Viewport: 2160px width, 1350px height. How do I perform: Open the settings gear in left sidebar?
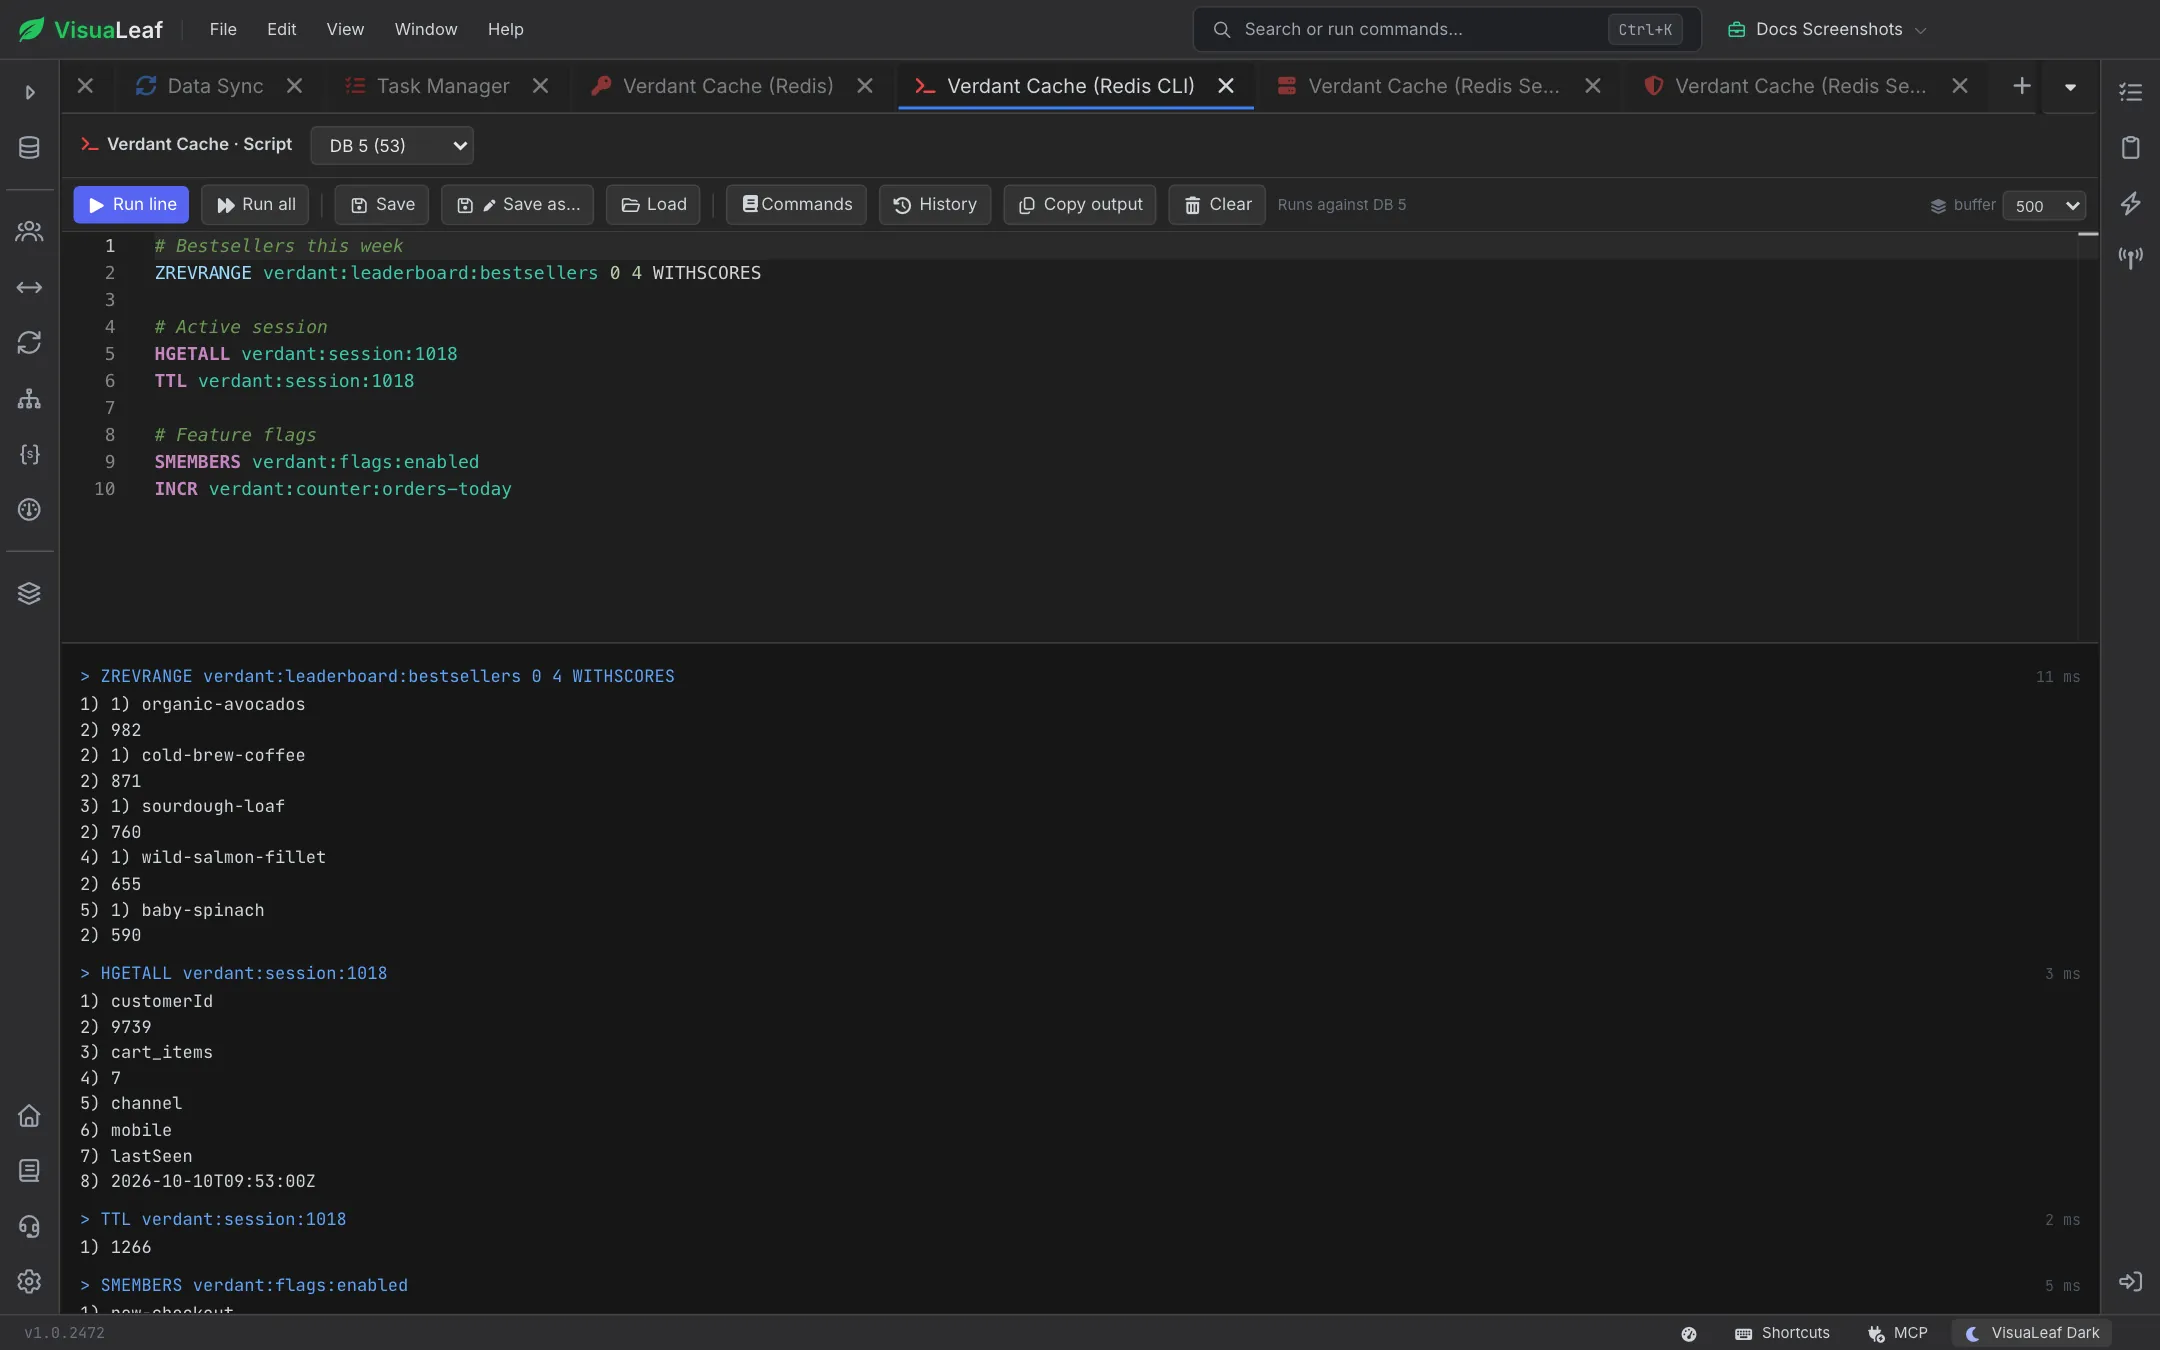(x=29, y=1282)
